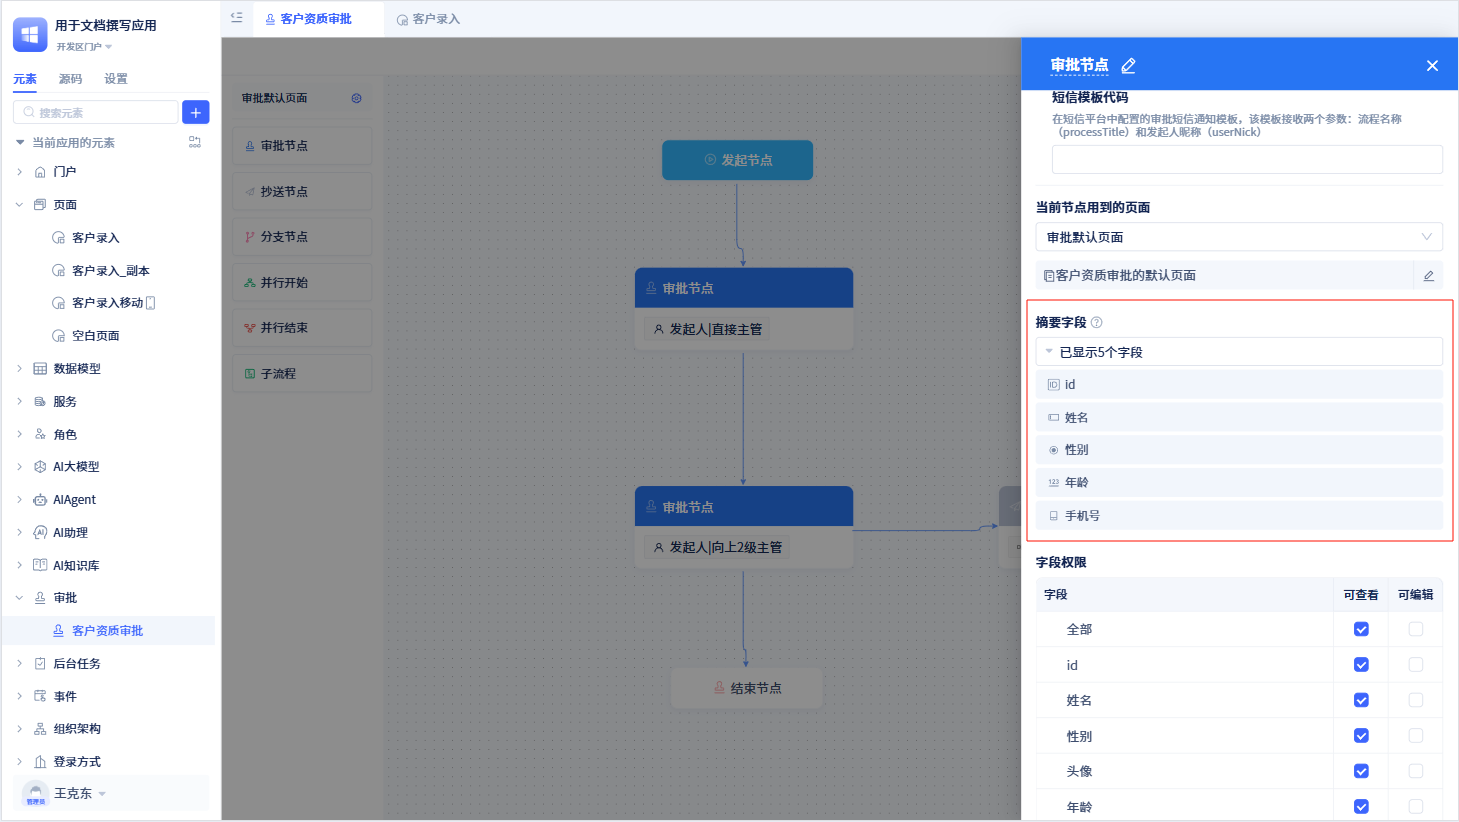
Task: Open the 客户录入_副本 page
Action: coord(111,271)
